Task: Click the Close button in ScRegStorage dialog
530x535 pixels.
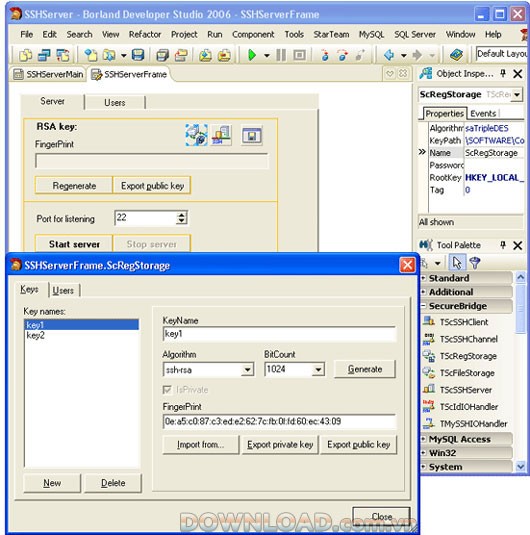Action: click(x=382, y=517)
